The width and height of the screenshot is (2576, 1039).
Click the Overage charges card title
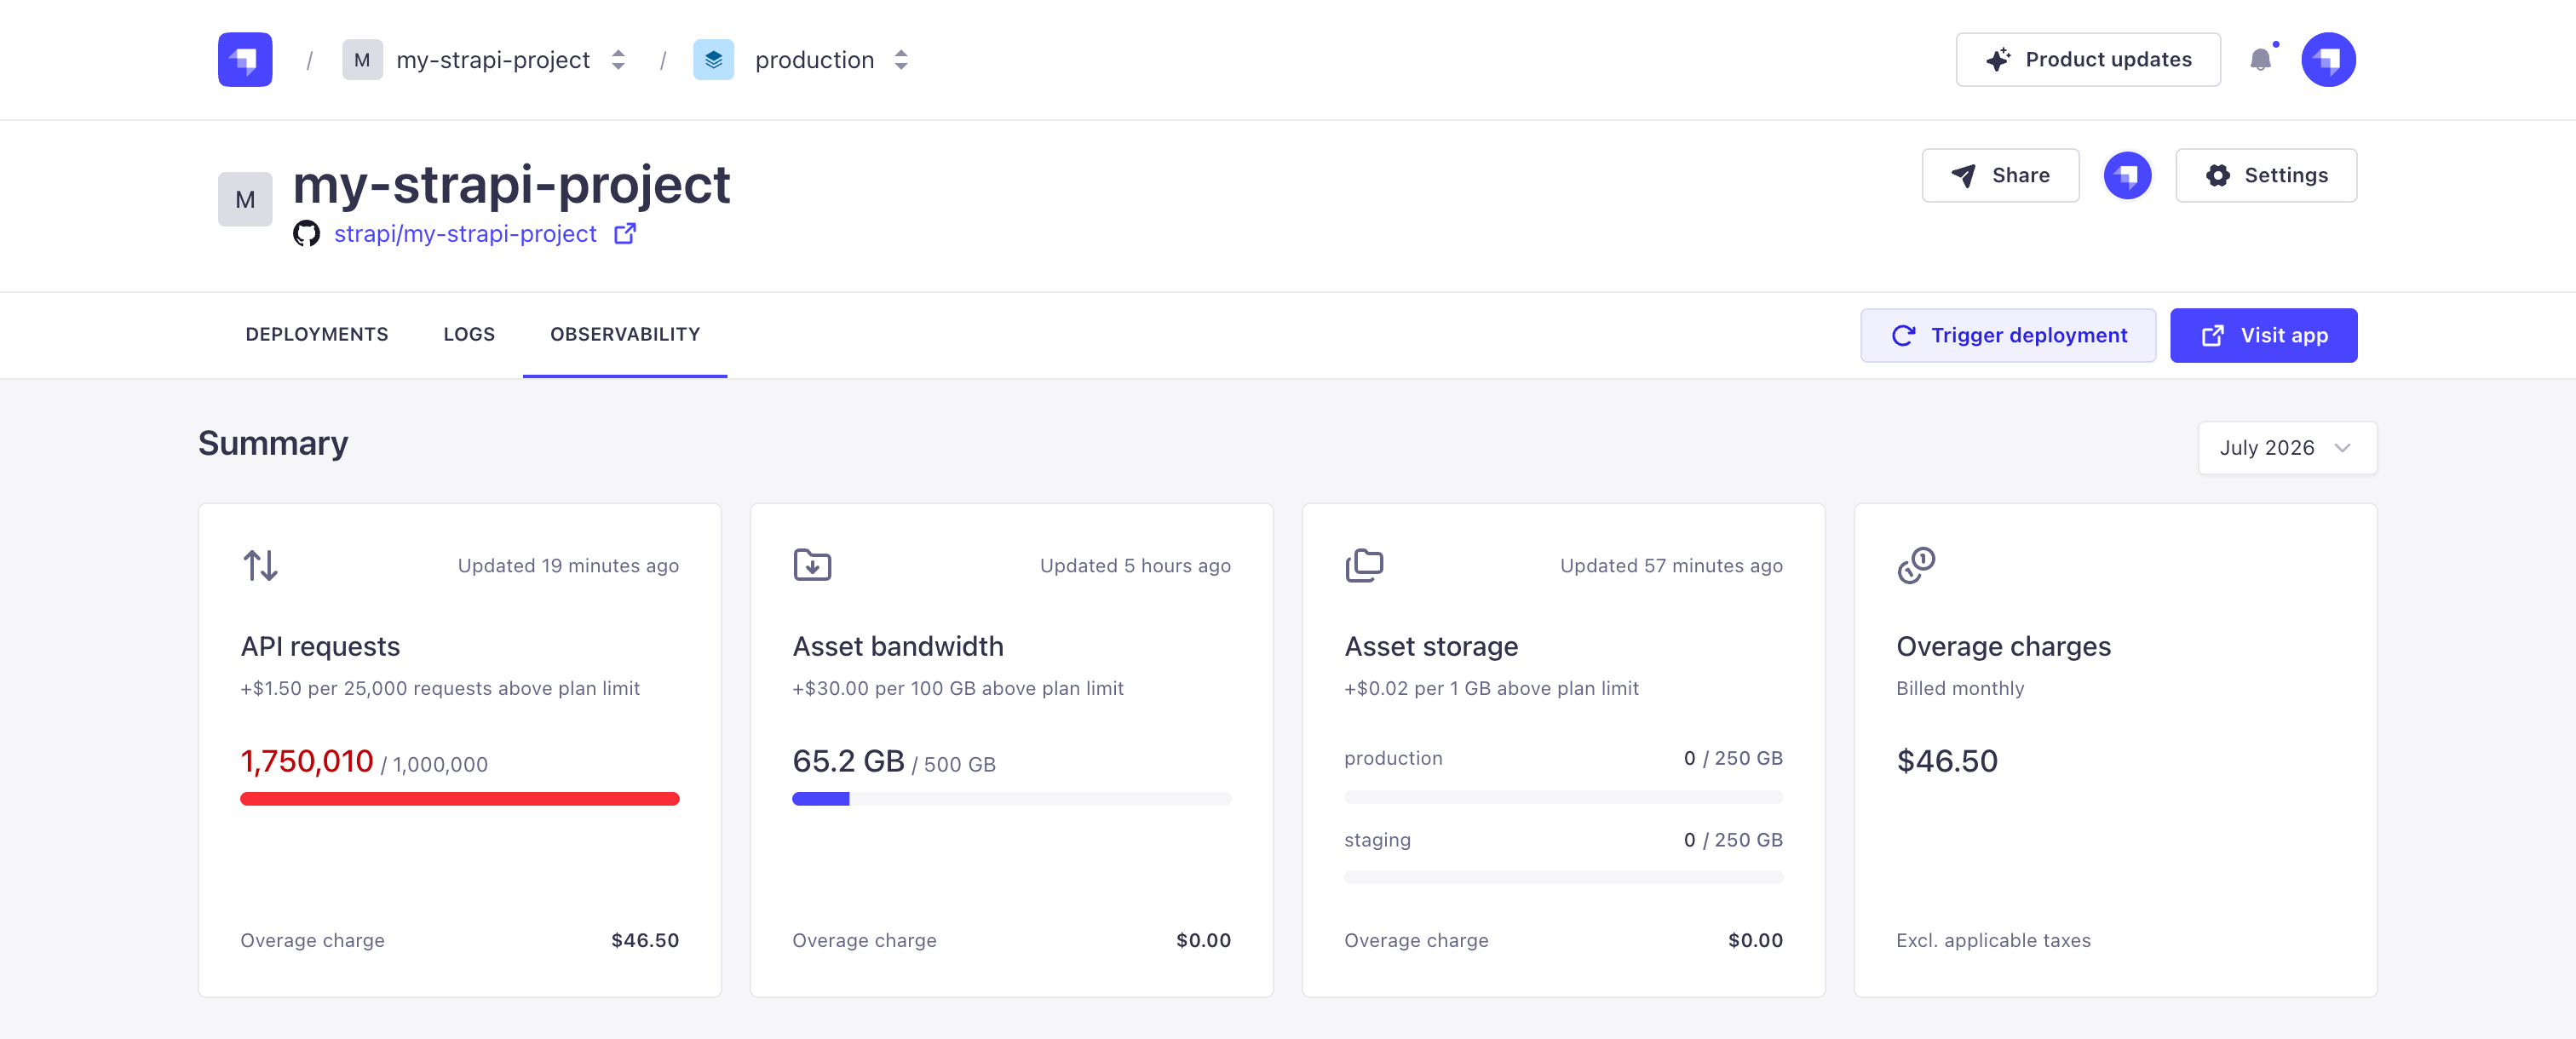point(2003,647)
